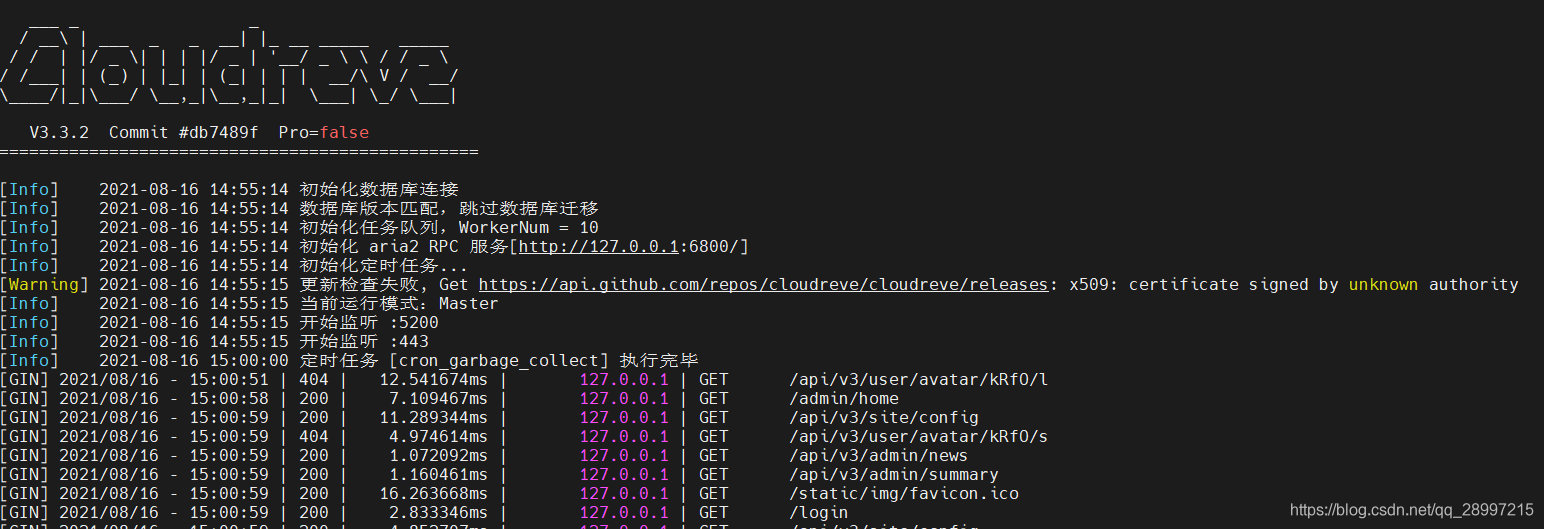1544x529 pixels.
Task: Click the GET method on /admin/home row
Action: tap(714, 399)
